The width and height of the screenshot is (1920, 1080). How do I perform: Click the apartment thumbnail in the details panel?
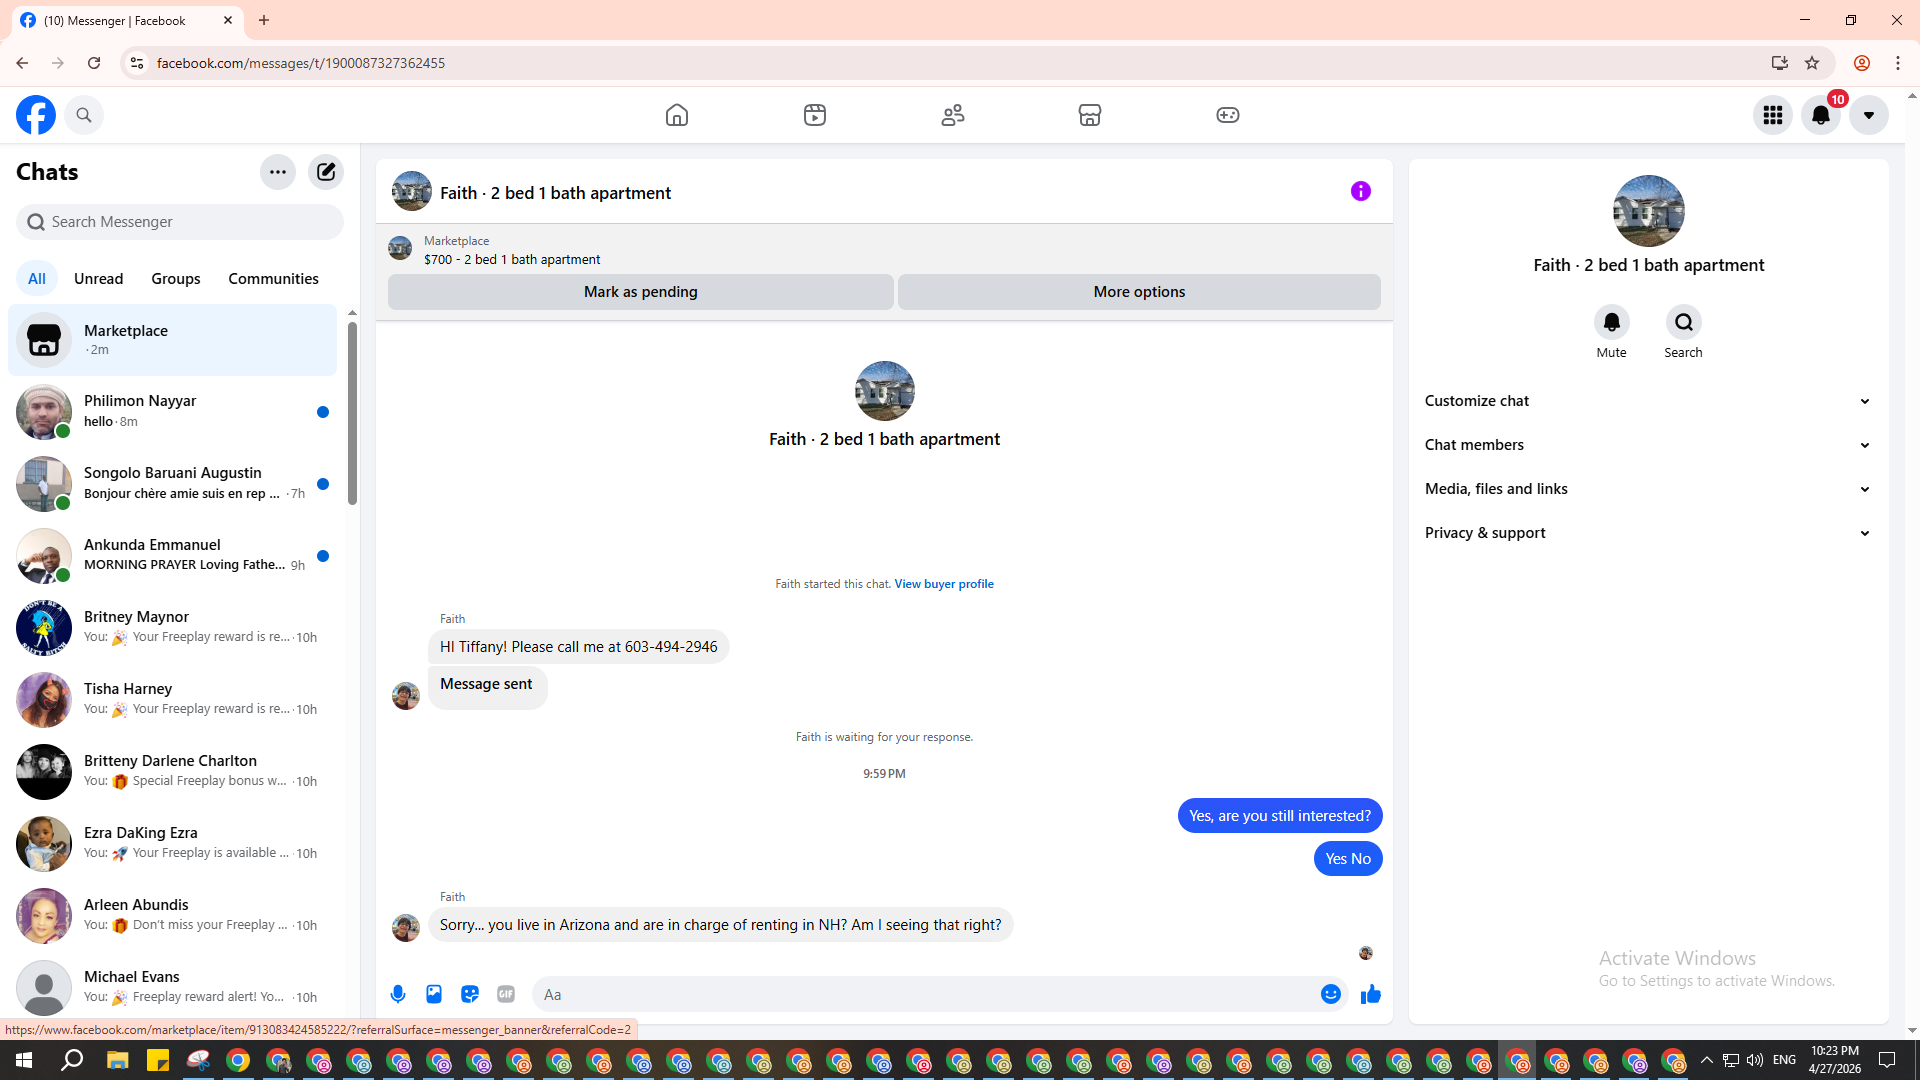tap(1649, 211)
